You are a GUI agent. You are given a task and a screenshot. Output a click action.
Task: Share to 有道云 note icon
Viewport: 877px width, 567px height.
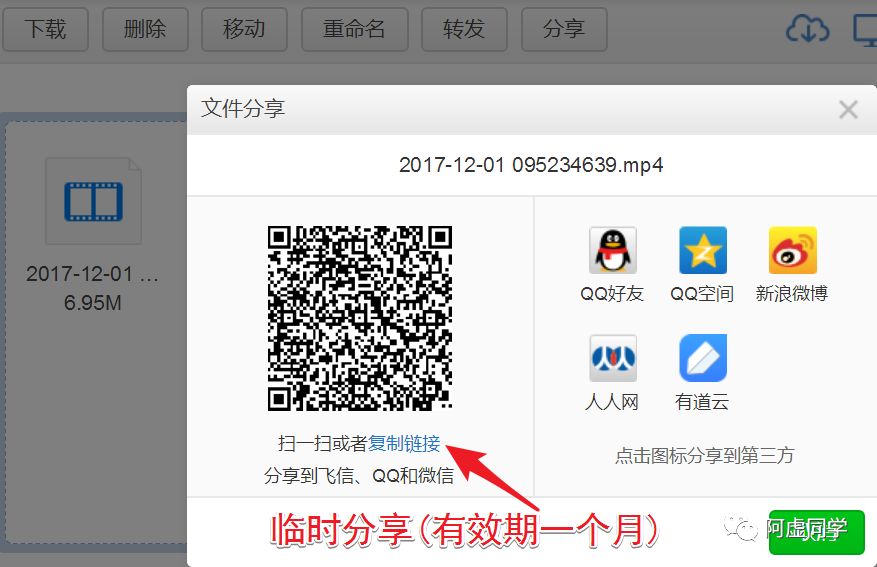point(702,358)
